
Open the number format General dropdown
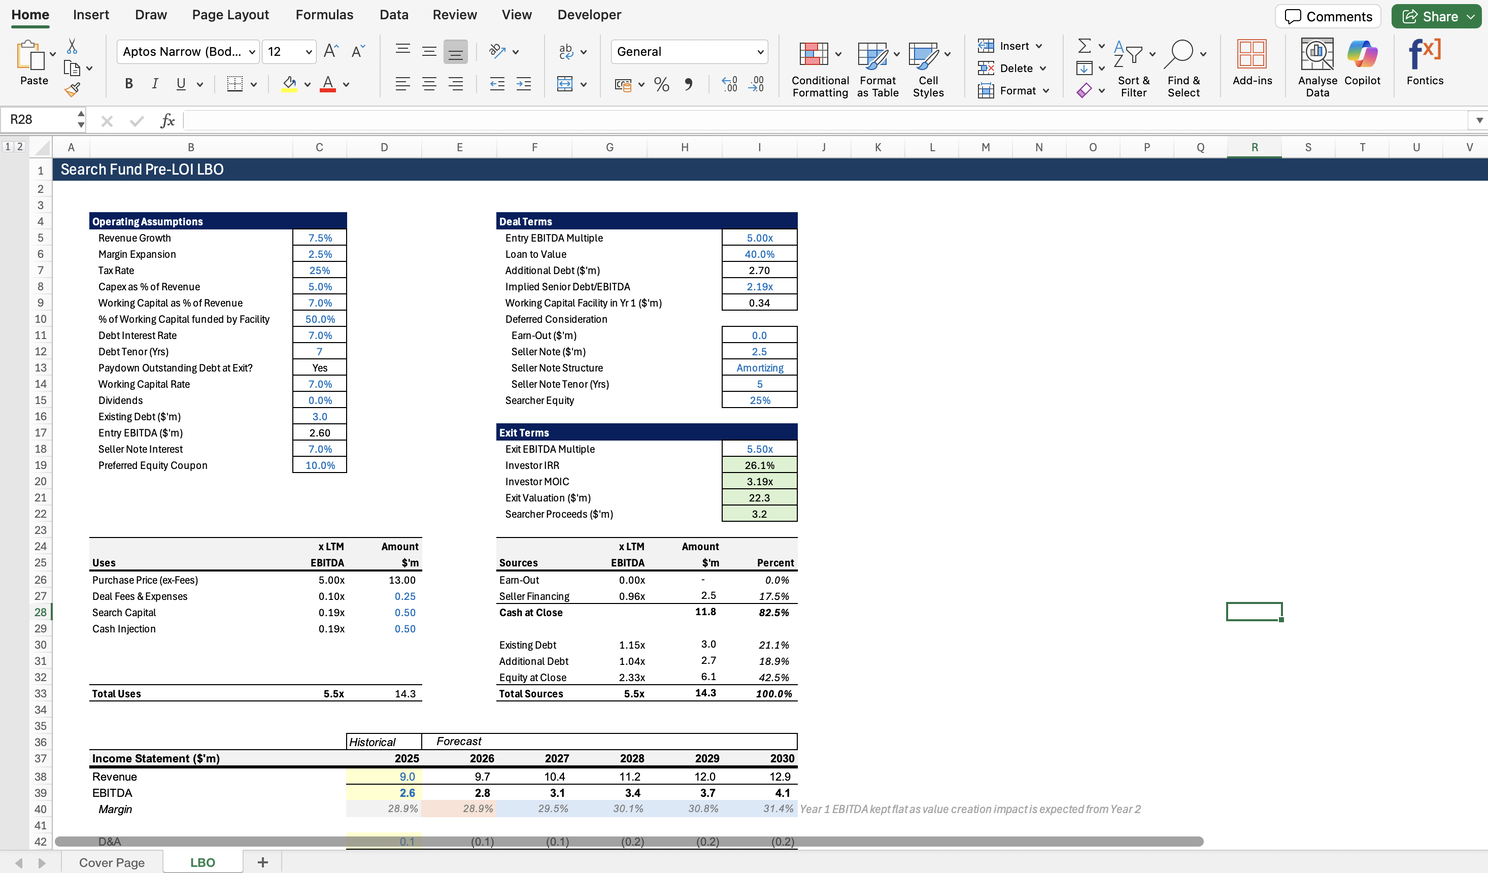tap(760, 52)
